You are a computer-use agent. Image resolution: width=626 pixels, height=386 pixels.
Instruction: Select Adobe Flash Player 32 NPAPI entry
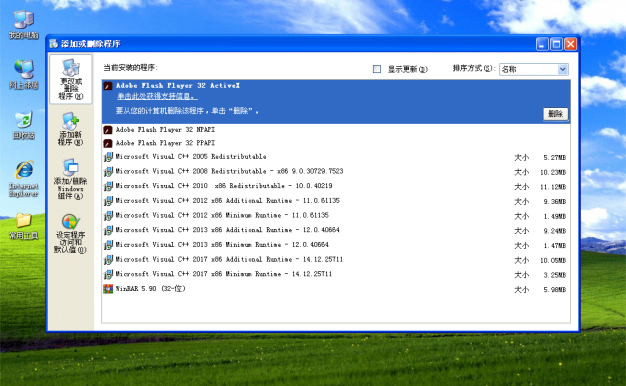tap(336, 130)
